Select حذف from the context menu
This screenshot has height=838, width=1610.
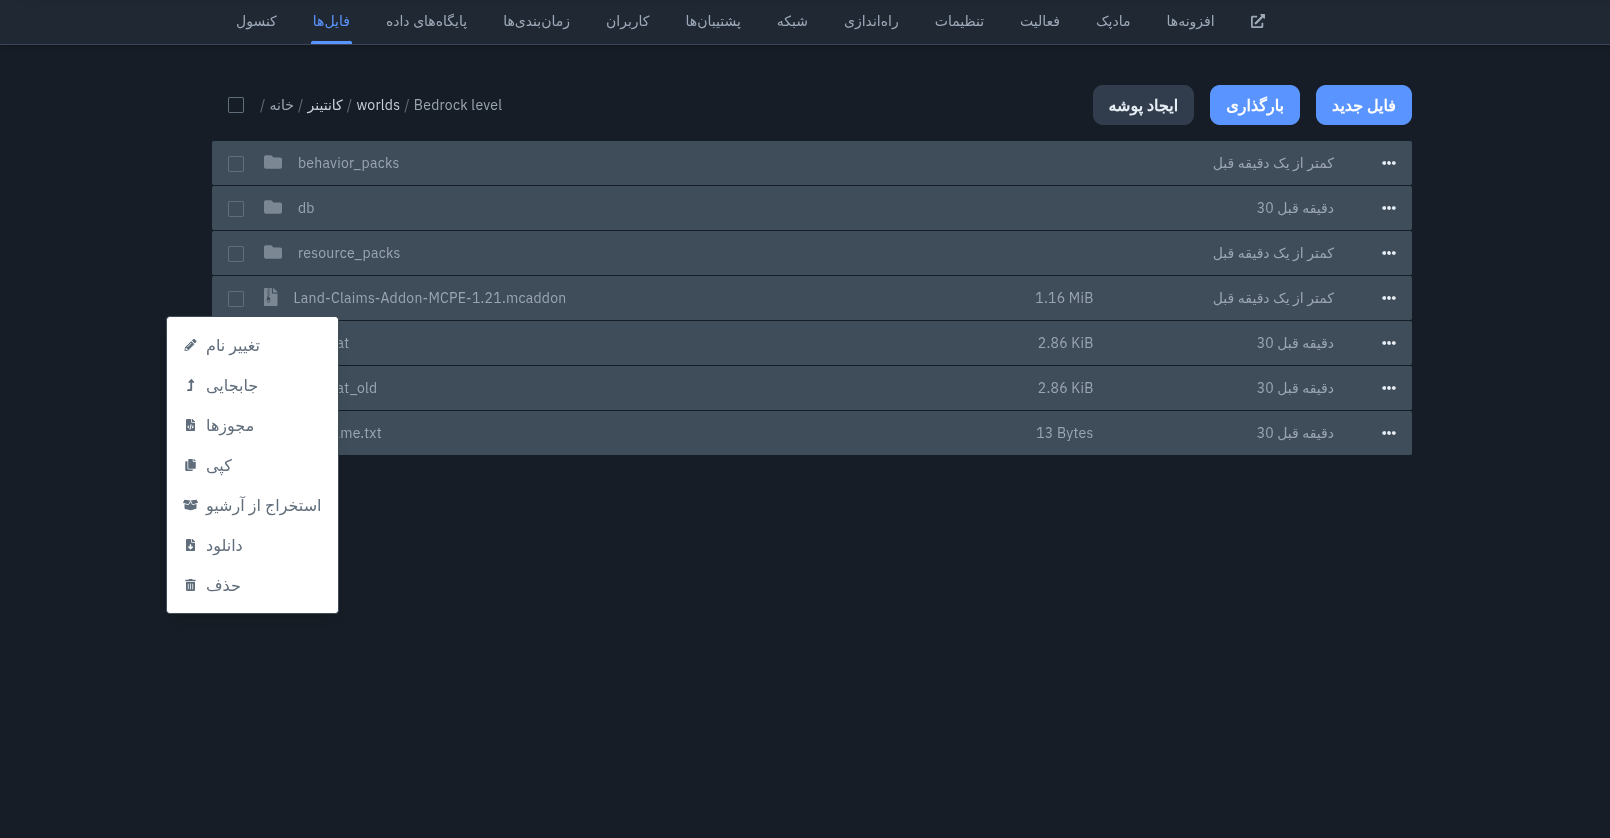pyautogui.click(x=252, y=585)
